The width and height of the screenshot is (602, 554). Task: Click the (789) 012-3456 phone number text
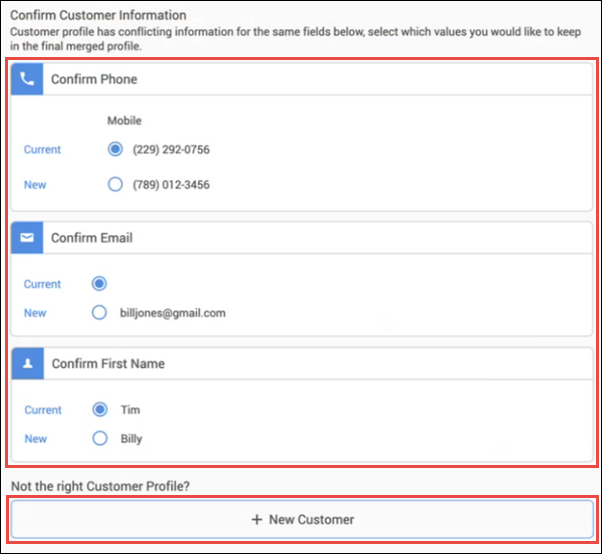coord(171,185)
